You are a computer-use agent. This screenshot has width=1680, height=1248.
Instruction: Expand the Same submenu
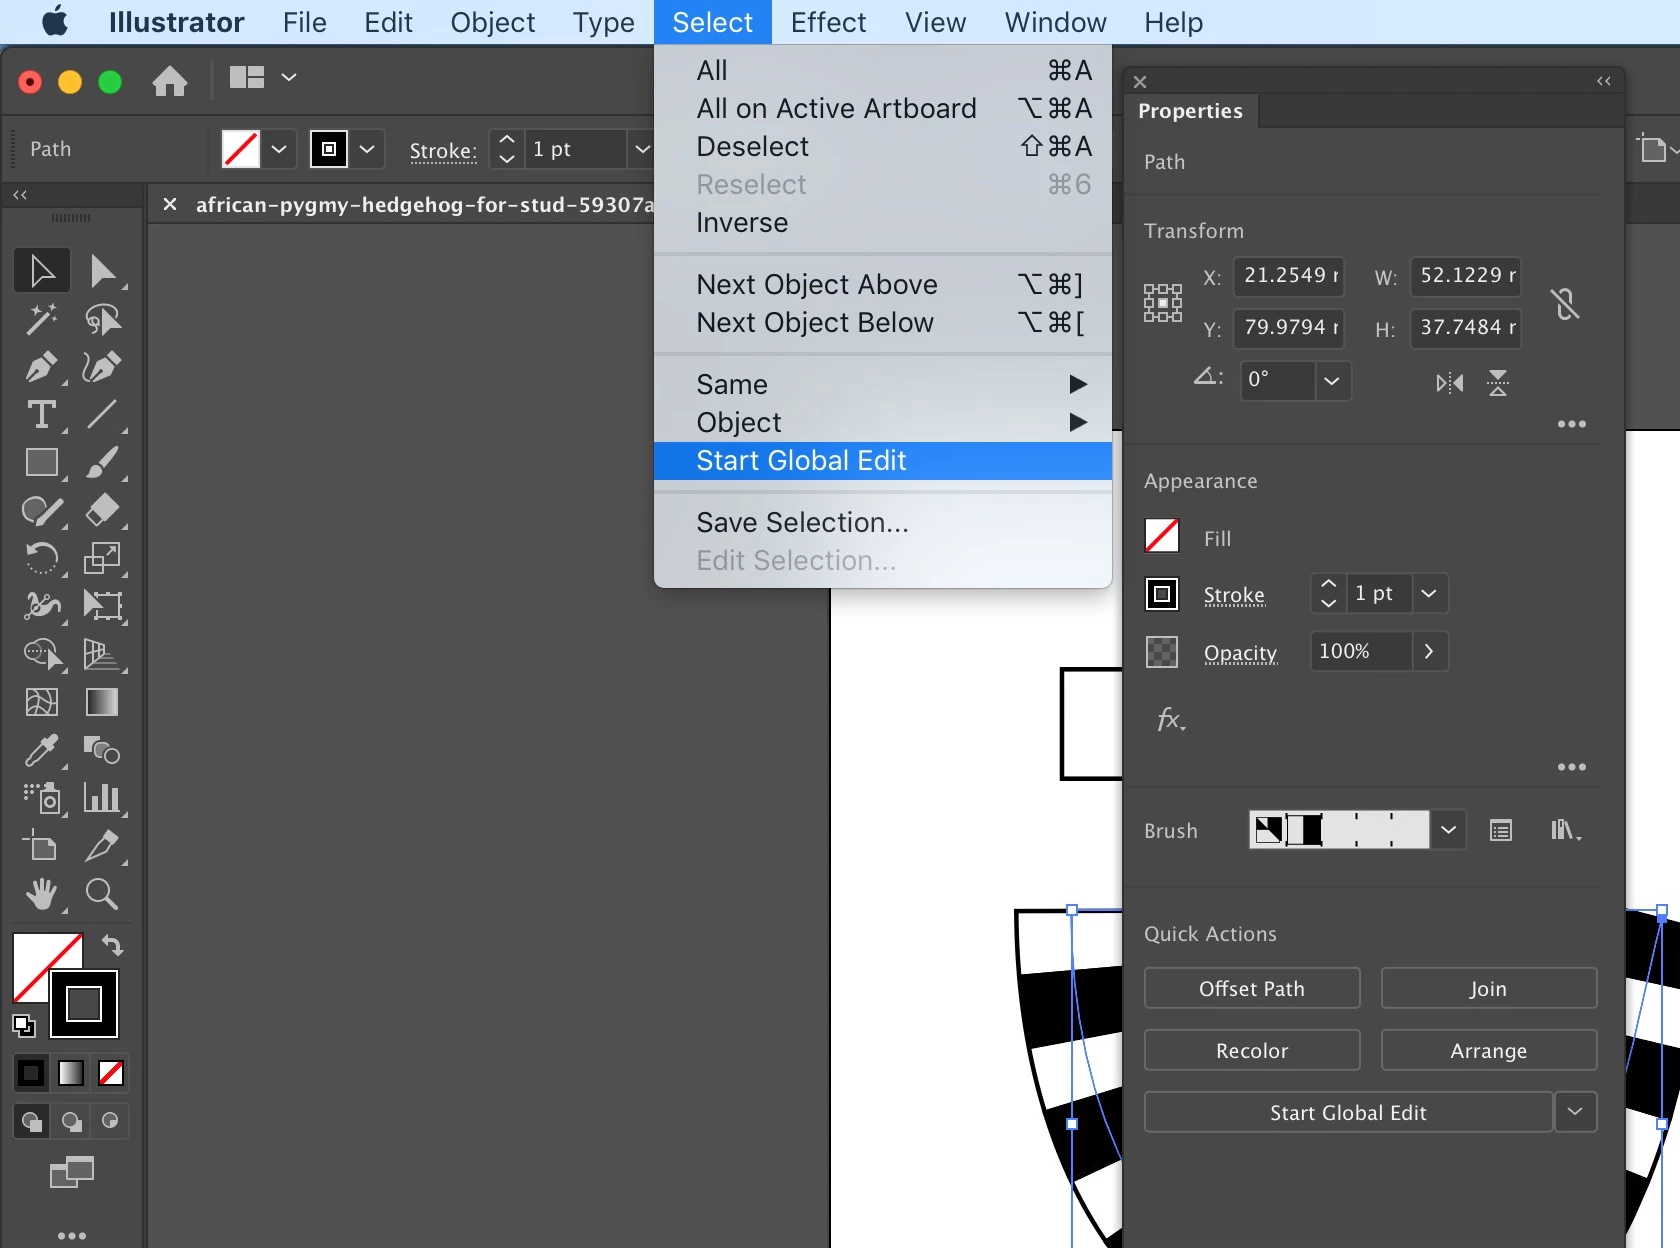tap(883, 384)
